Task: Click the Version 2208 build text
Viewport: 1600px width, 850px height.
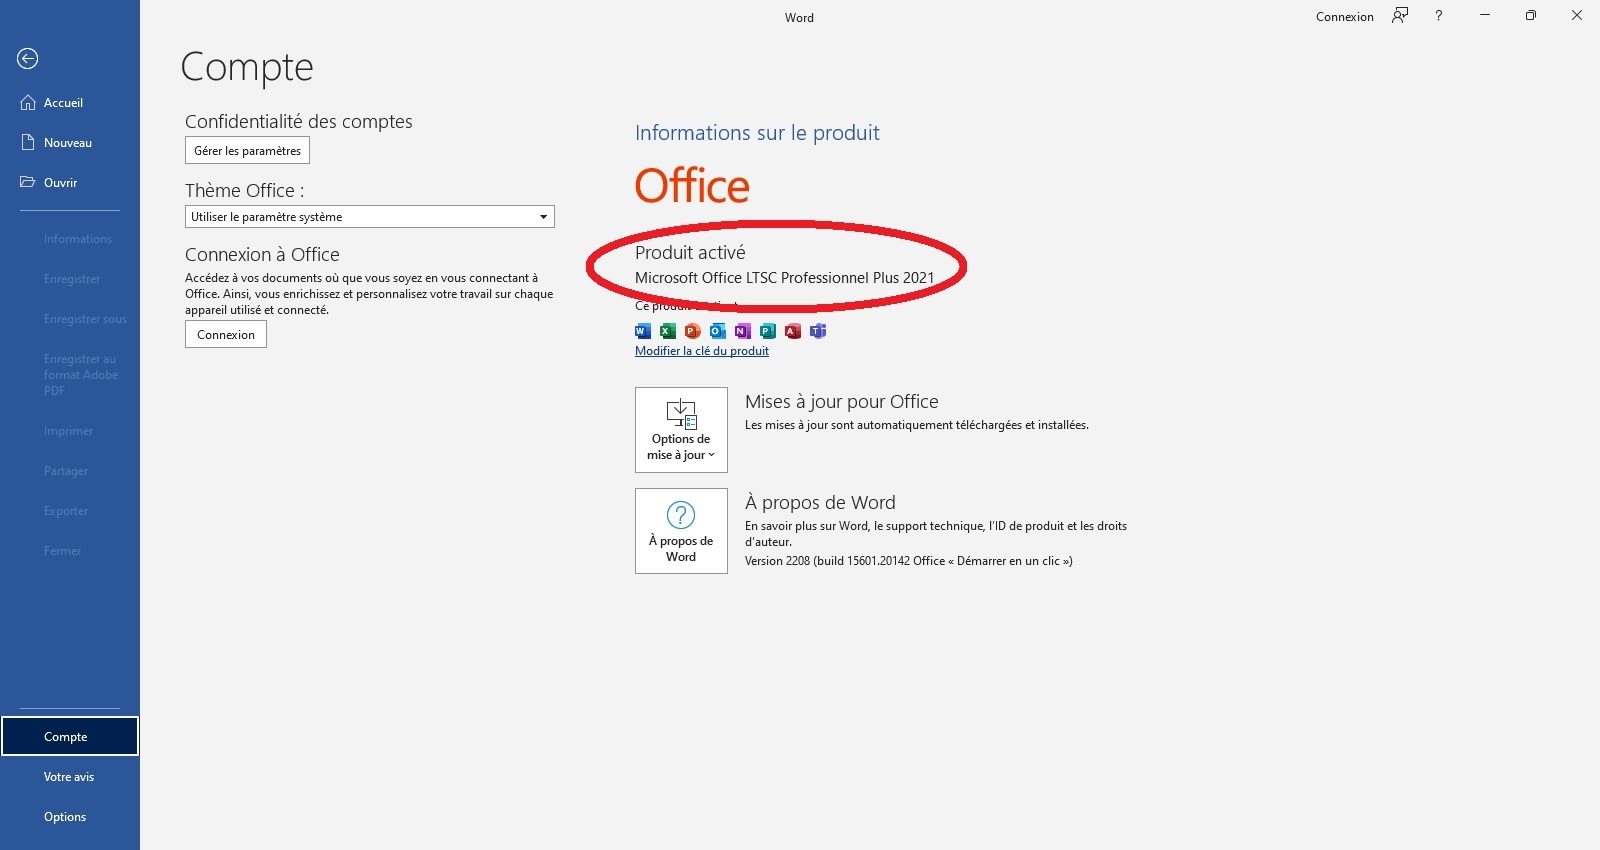Action: (908, 561)
